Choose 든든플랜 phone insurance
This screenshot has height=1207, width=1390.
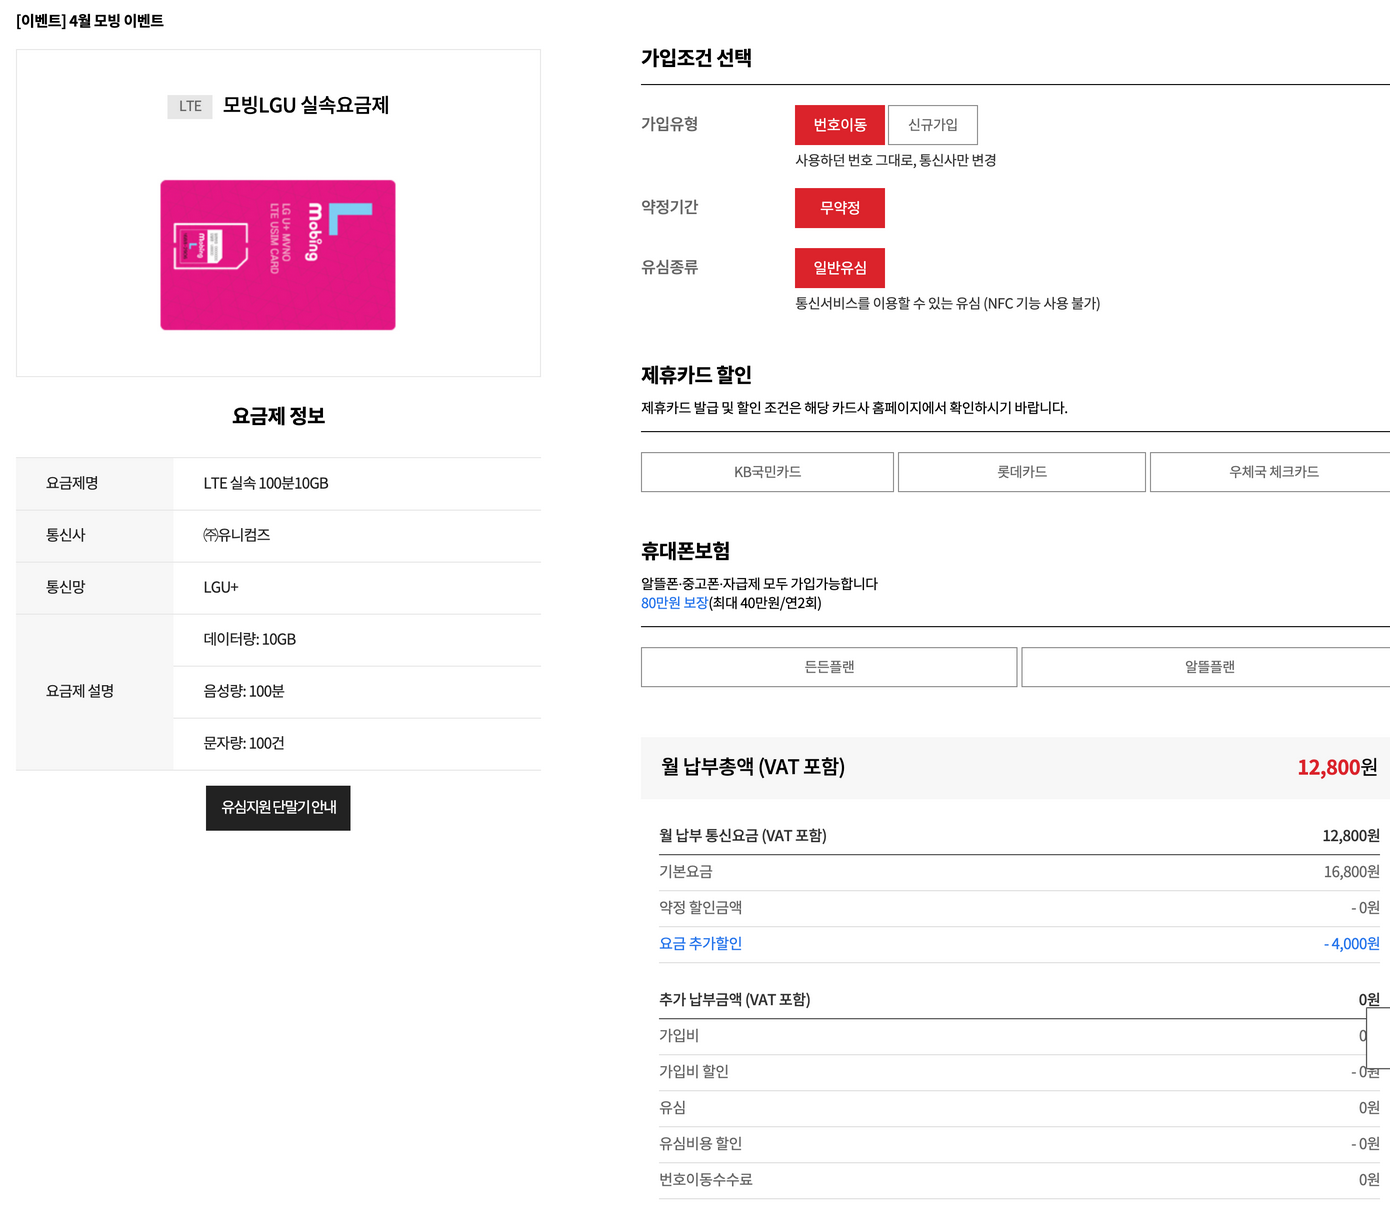(829, 667)
